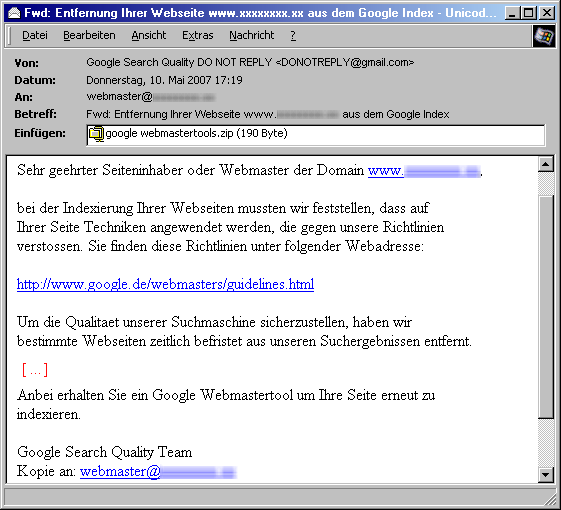This screenshot has width=561, height=510.
Task: Click the zip attachment icon
Action: [x=96, y=134]
